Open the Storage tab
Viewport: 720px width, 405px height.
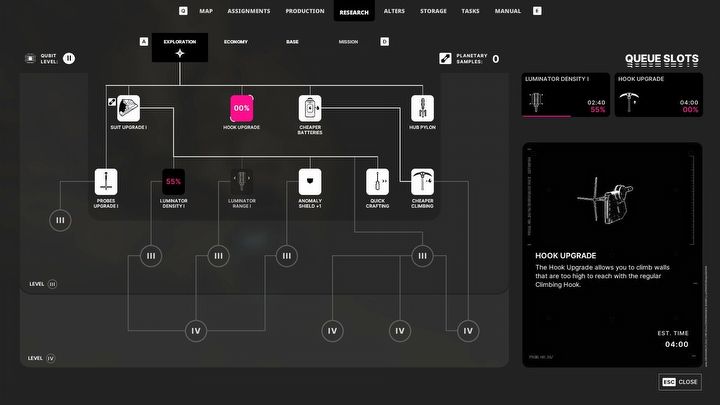tap(433, 11)
